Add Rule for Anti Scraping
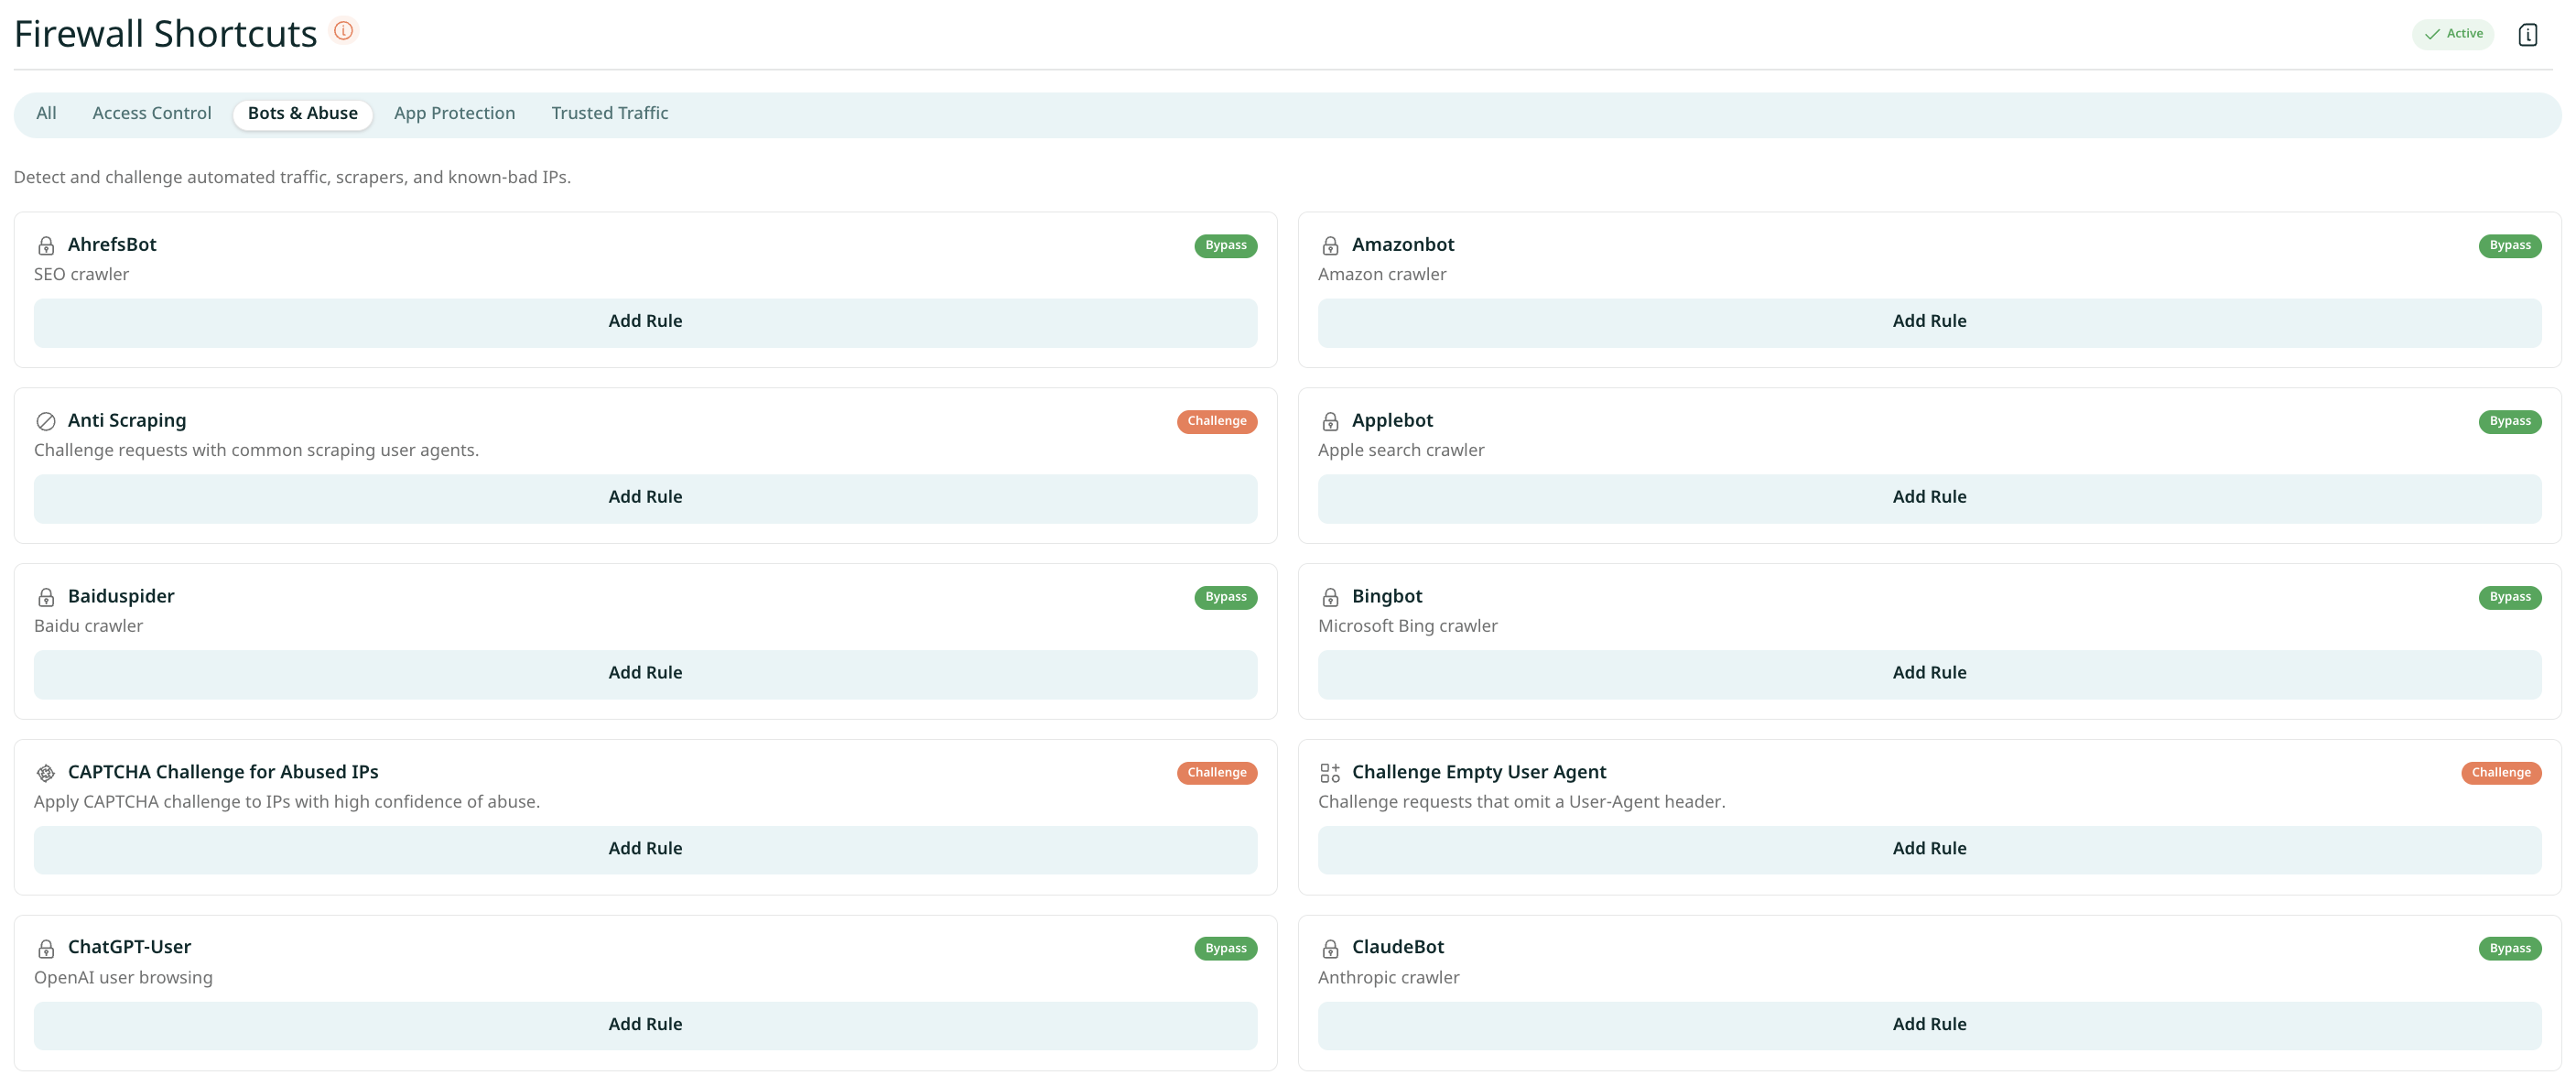The image size is (2576, 1086). (x=645, y=498)
